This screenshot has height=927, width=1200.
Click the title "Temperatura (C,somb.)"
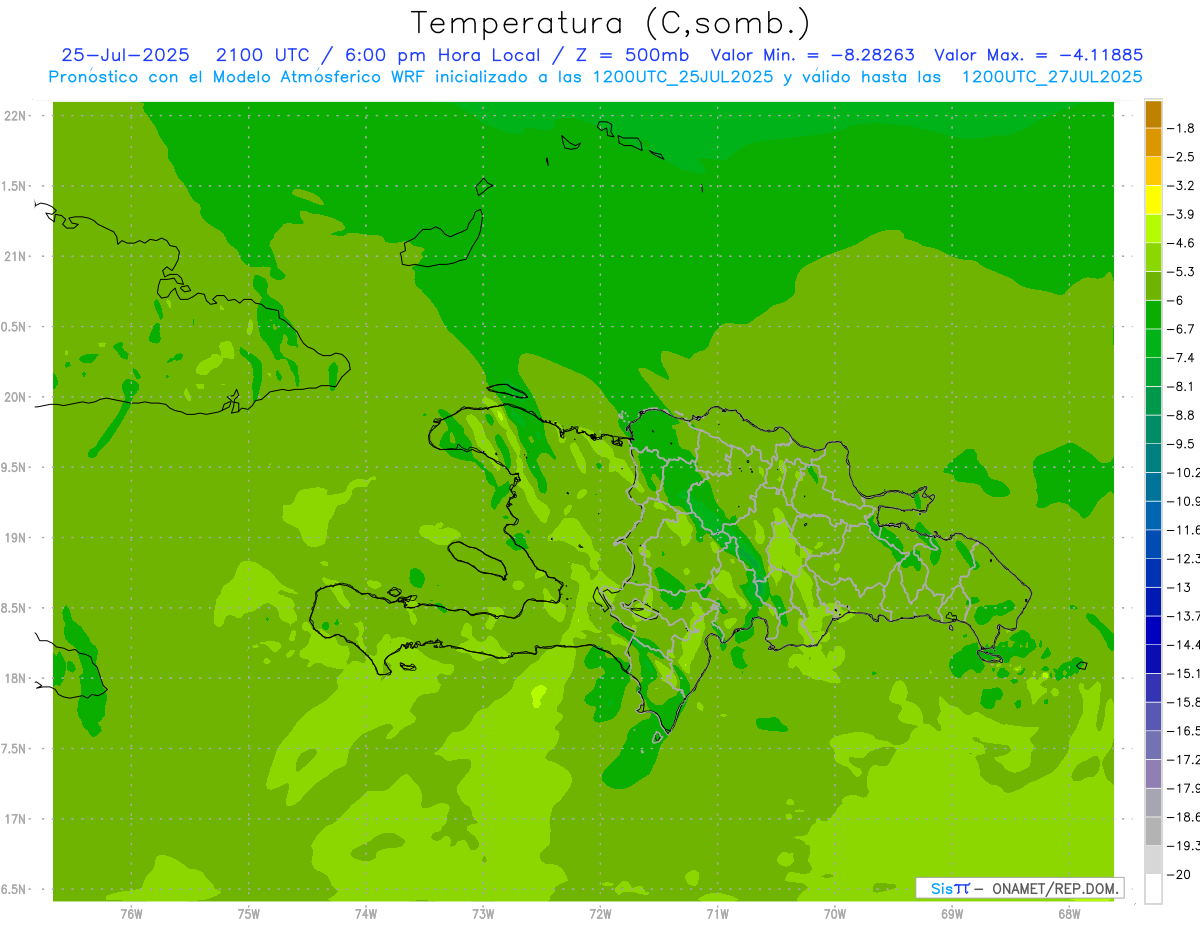tap(611, 24)
